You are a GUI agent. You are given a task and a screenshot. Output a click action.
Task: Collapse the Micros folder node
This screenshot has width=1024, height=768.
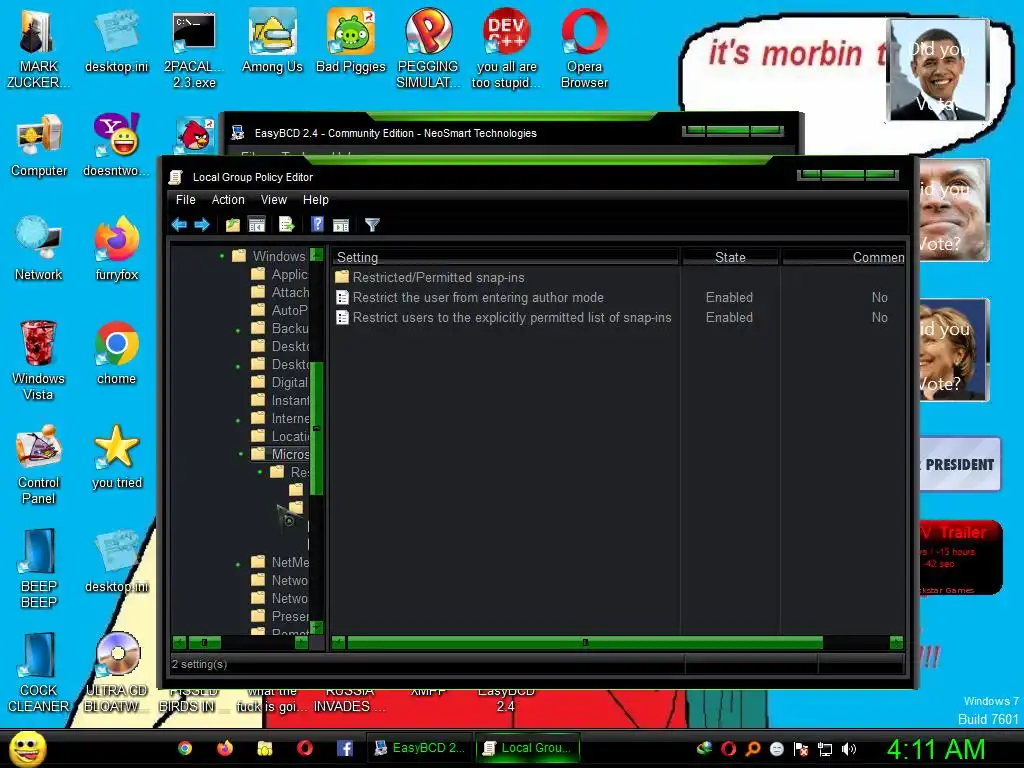pos(241,454)
